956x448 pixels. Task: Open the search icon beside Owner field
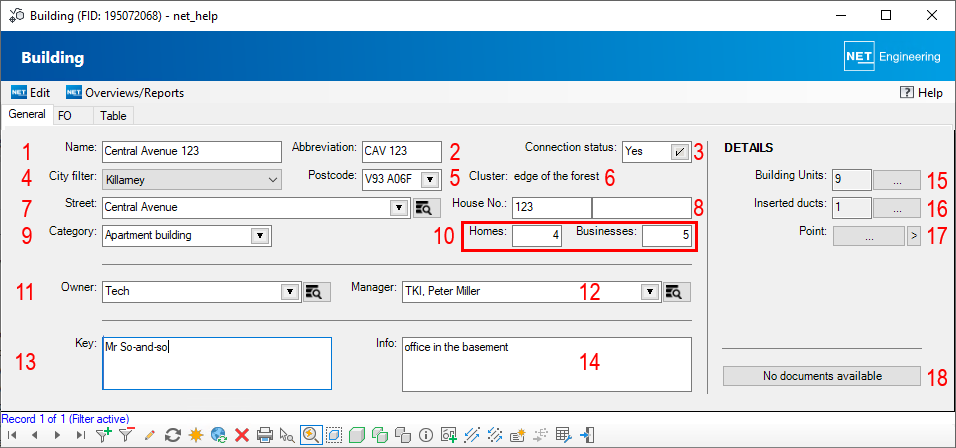pos(317,292)
